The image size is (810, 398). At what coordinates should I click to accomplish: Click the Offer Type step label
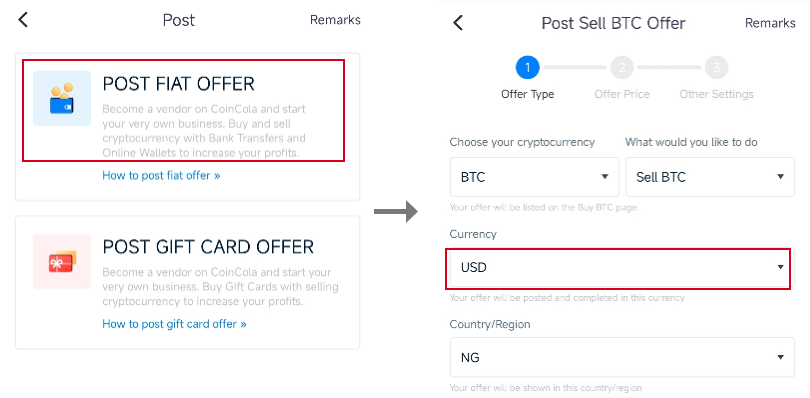tap(527, 95)
